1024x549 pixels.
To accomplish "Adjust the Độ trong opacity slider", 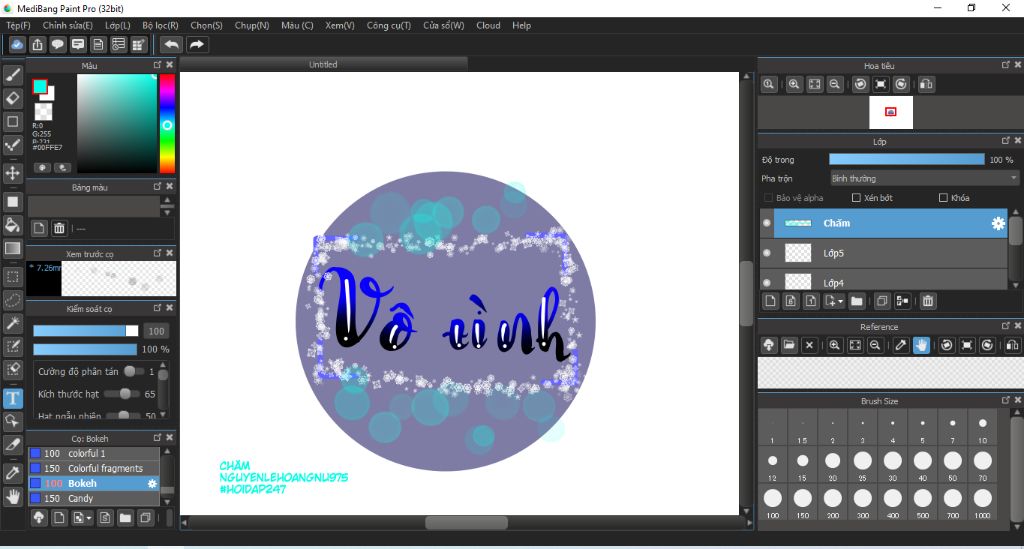I will 906,159.
